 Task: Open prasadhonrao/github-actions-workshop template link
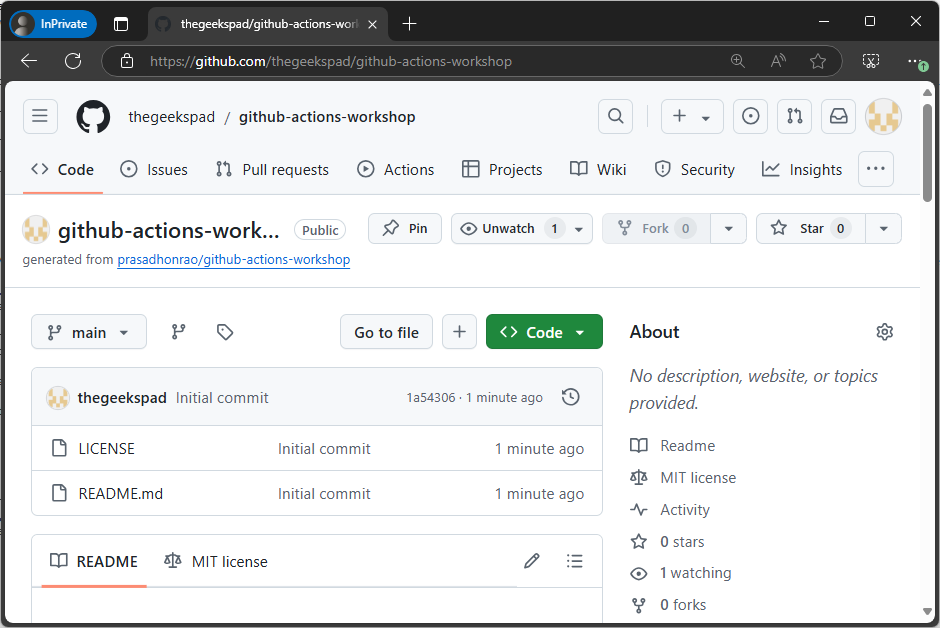pos(234,259)
